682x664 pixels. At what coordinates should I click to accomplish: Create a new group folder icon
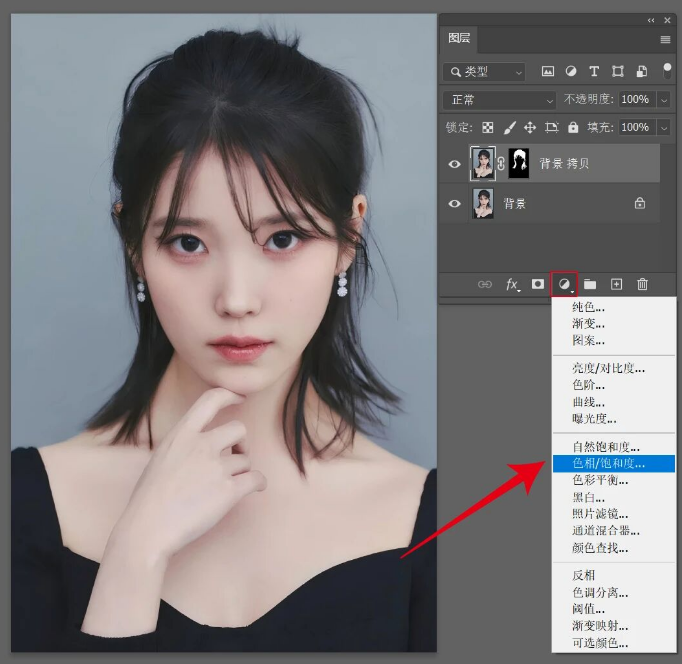[590, 284]
